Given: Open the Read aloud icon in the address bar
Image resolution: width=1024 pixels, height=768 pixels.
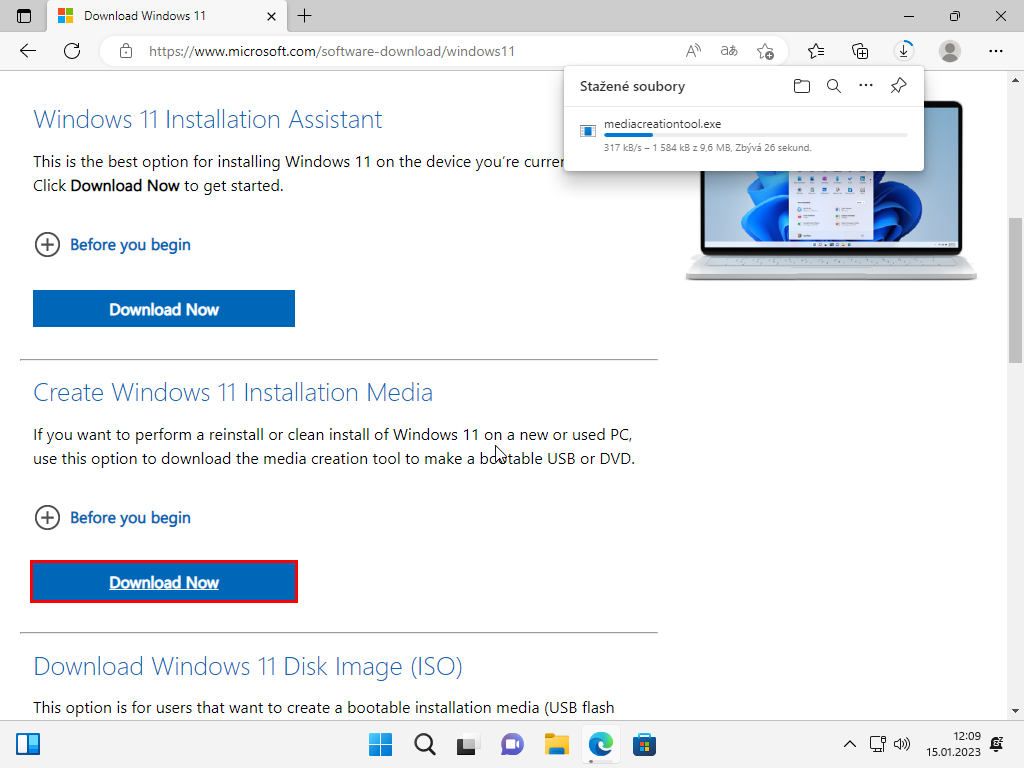Looking at the screenshot, I should [x=693, y=51].
